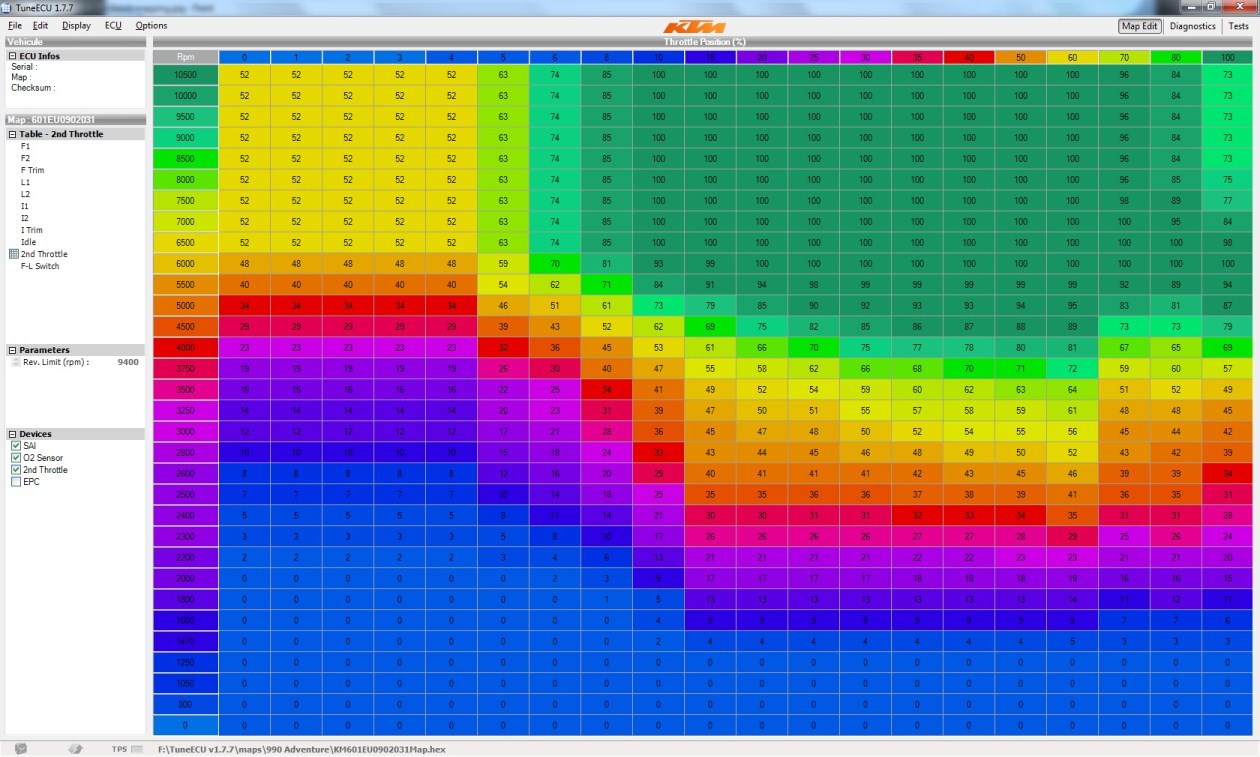Open the Options menu
Viewport: 1260px width, 757px height.
tap(151, 26)
